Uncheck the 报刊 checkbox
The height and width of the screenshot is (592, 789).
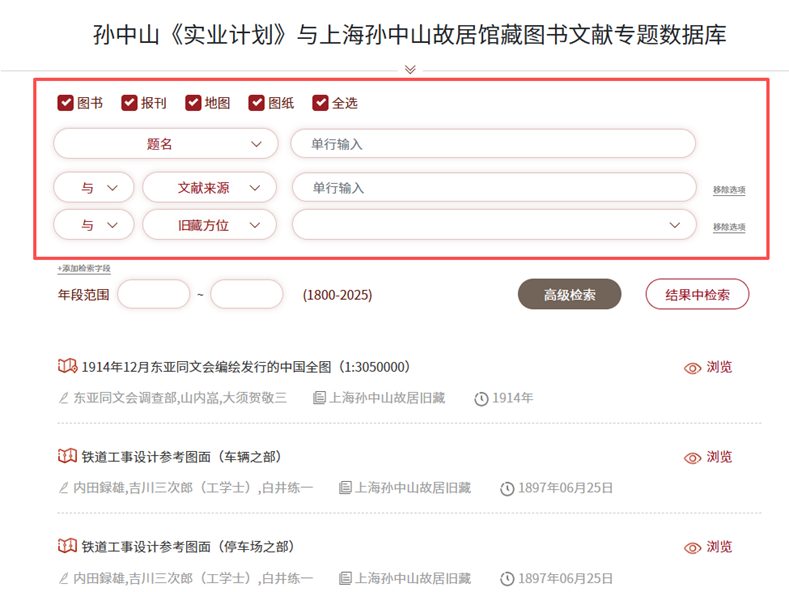129,103
